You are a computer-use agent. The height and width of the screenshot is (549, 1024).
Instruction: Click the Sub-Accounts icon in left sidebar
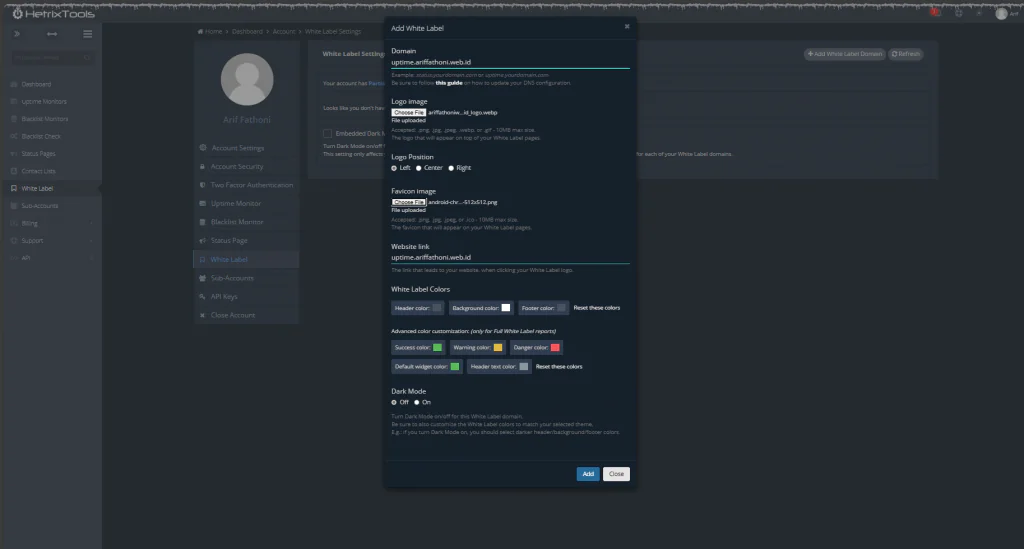tap(14, 206)
